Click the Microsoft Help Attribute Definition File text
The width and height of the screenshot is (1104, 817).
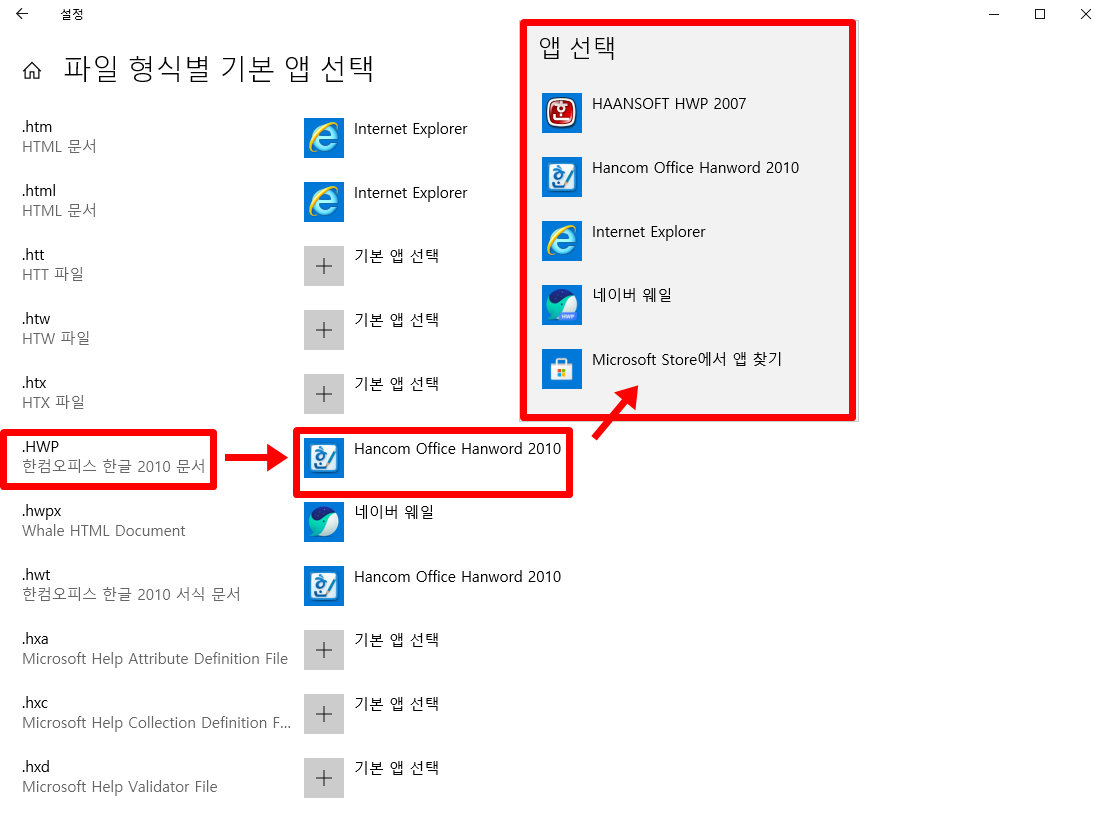click(x=155, y=659)
